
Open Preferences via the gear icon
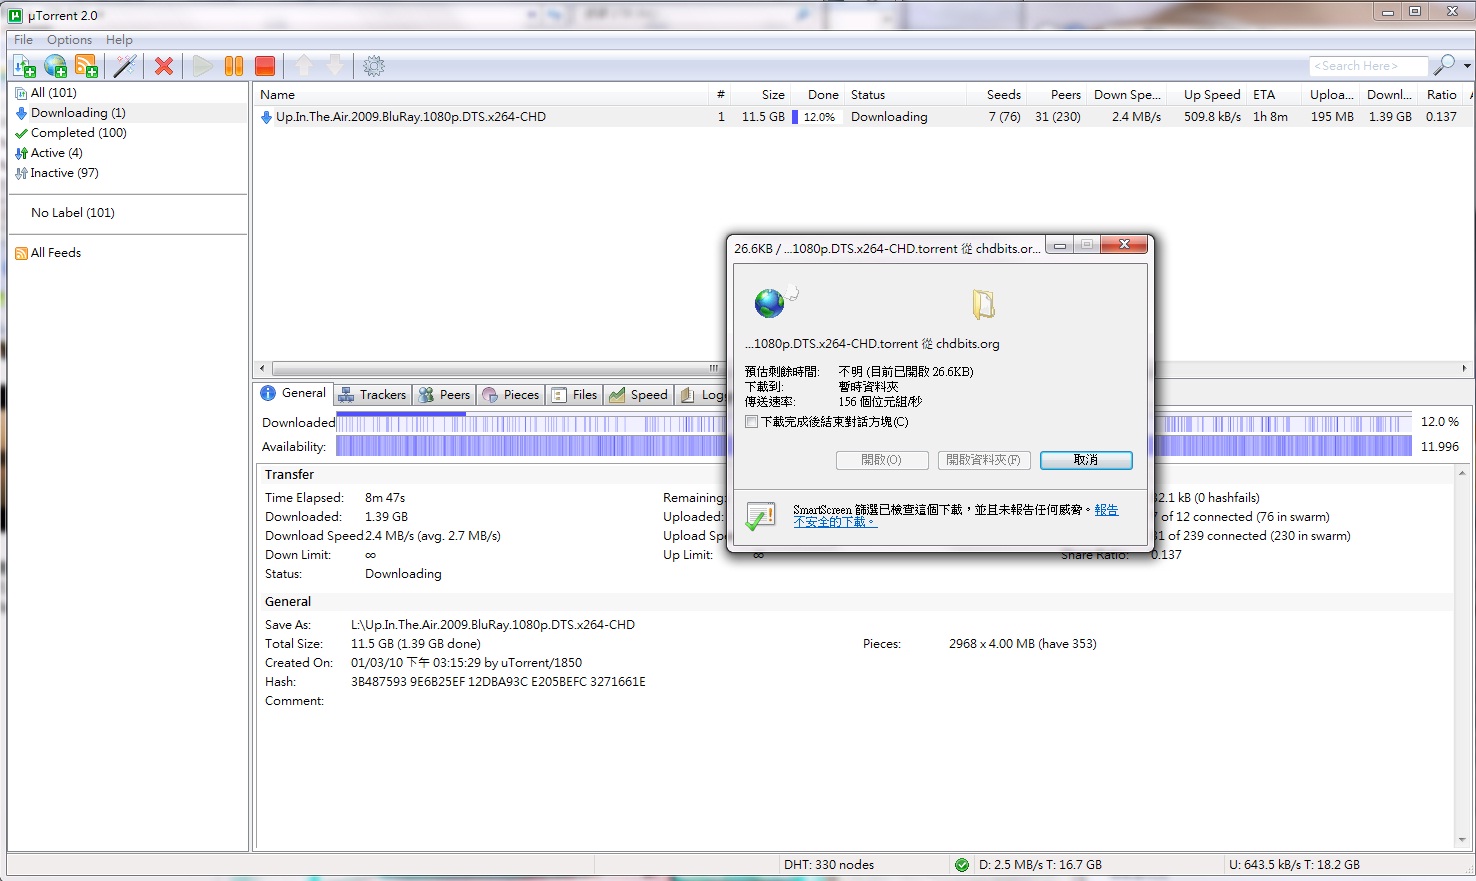tap(374, 66)
